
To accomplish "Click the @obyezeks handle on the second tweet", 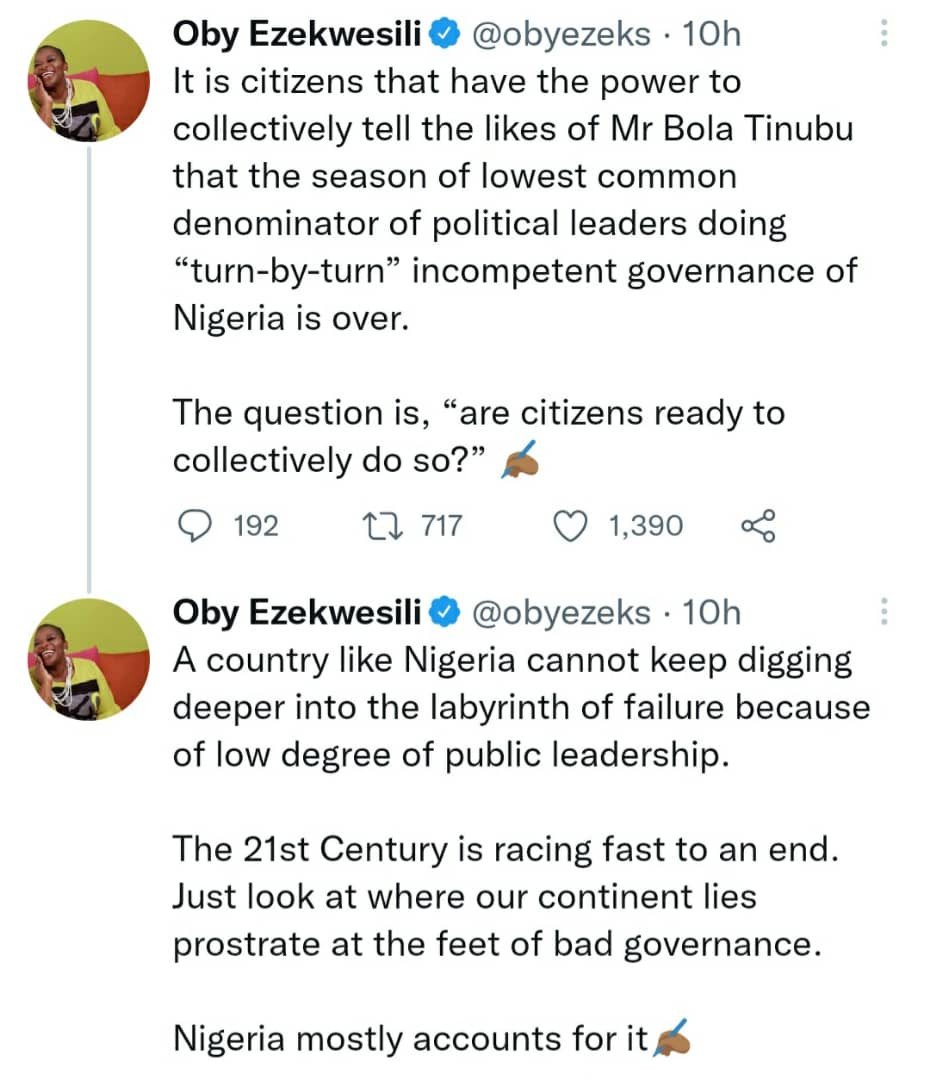I will click(x=560, y=612).
